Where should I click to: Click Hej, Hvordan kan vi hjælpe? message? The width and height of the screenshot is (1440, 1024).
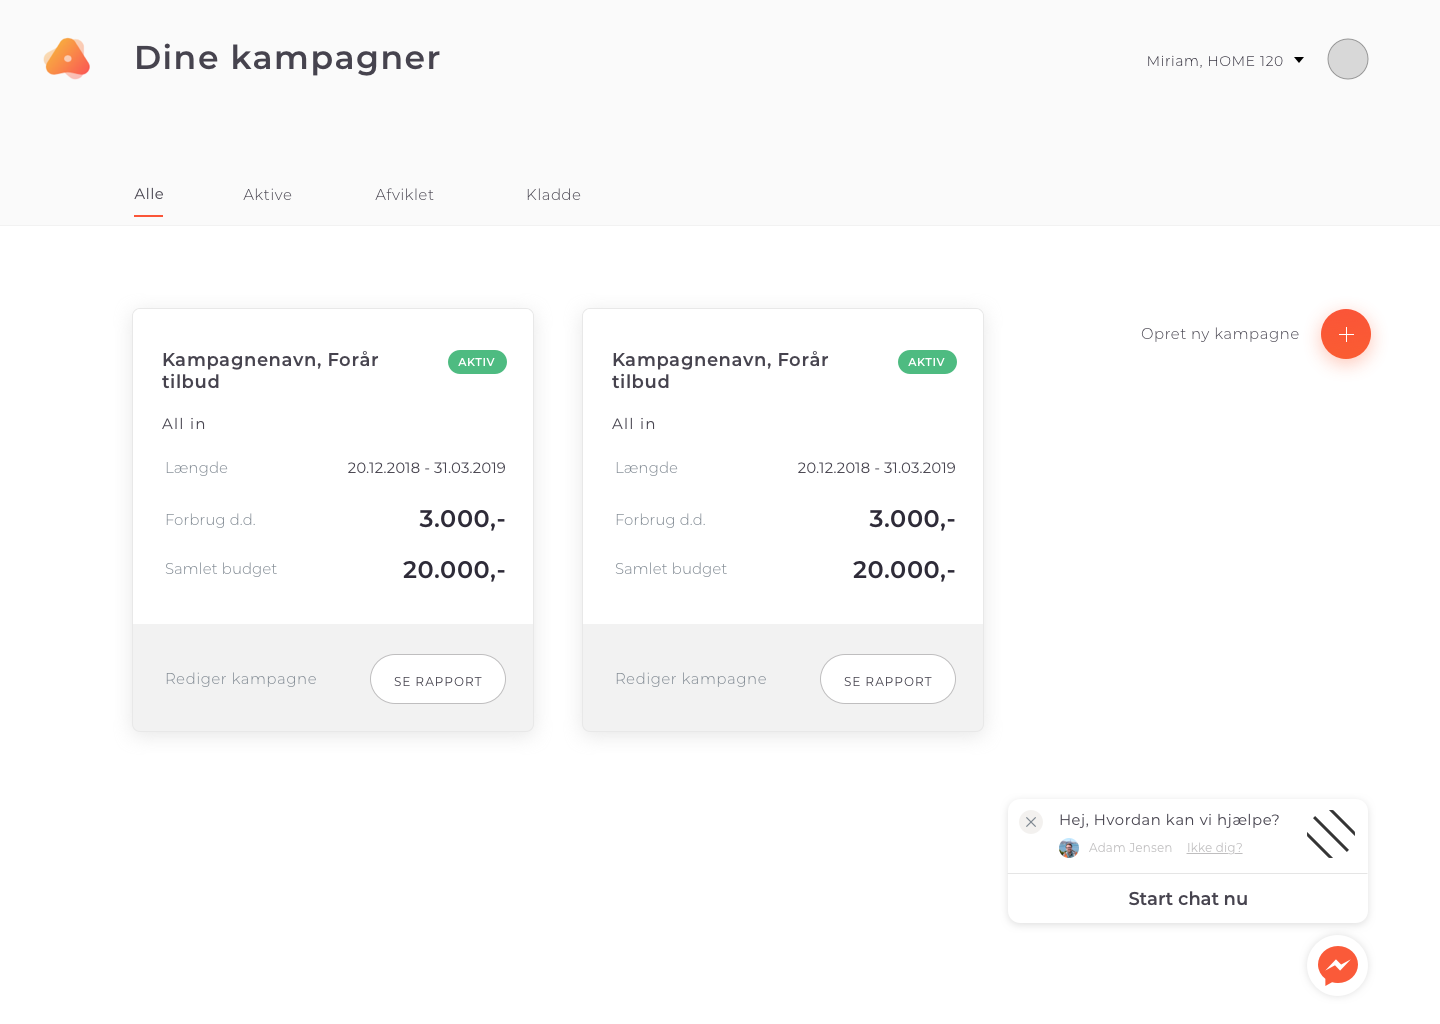click(1169, 820)
